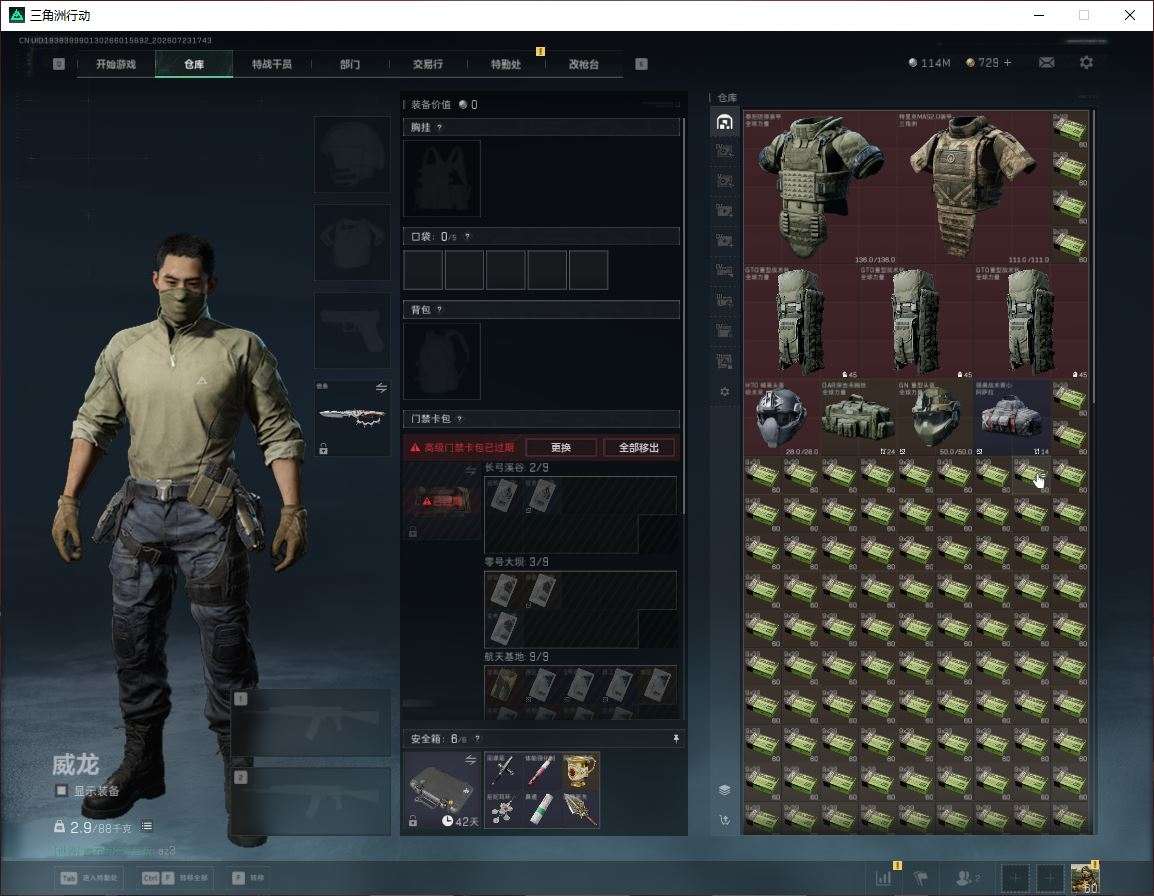Toggle the 显示装备 checkbox
Screen dimensions: 1154x896
click(62, 791)
